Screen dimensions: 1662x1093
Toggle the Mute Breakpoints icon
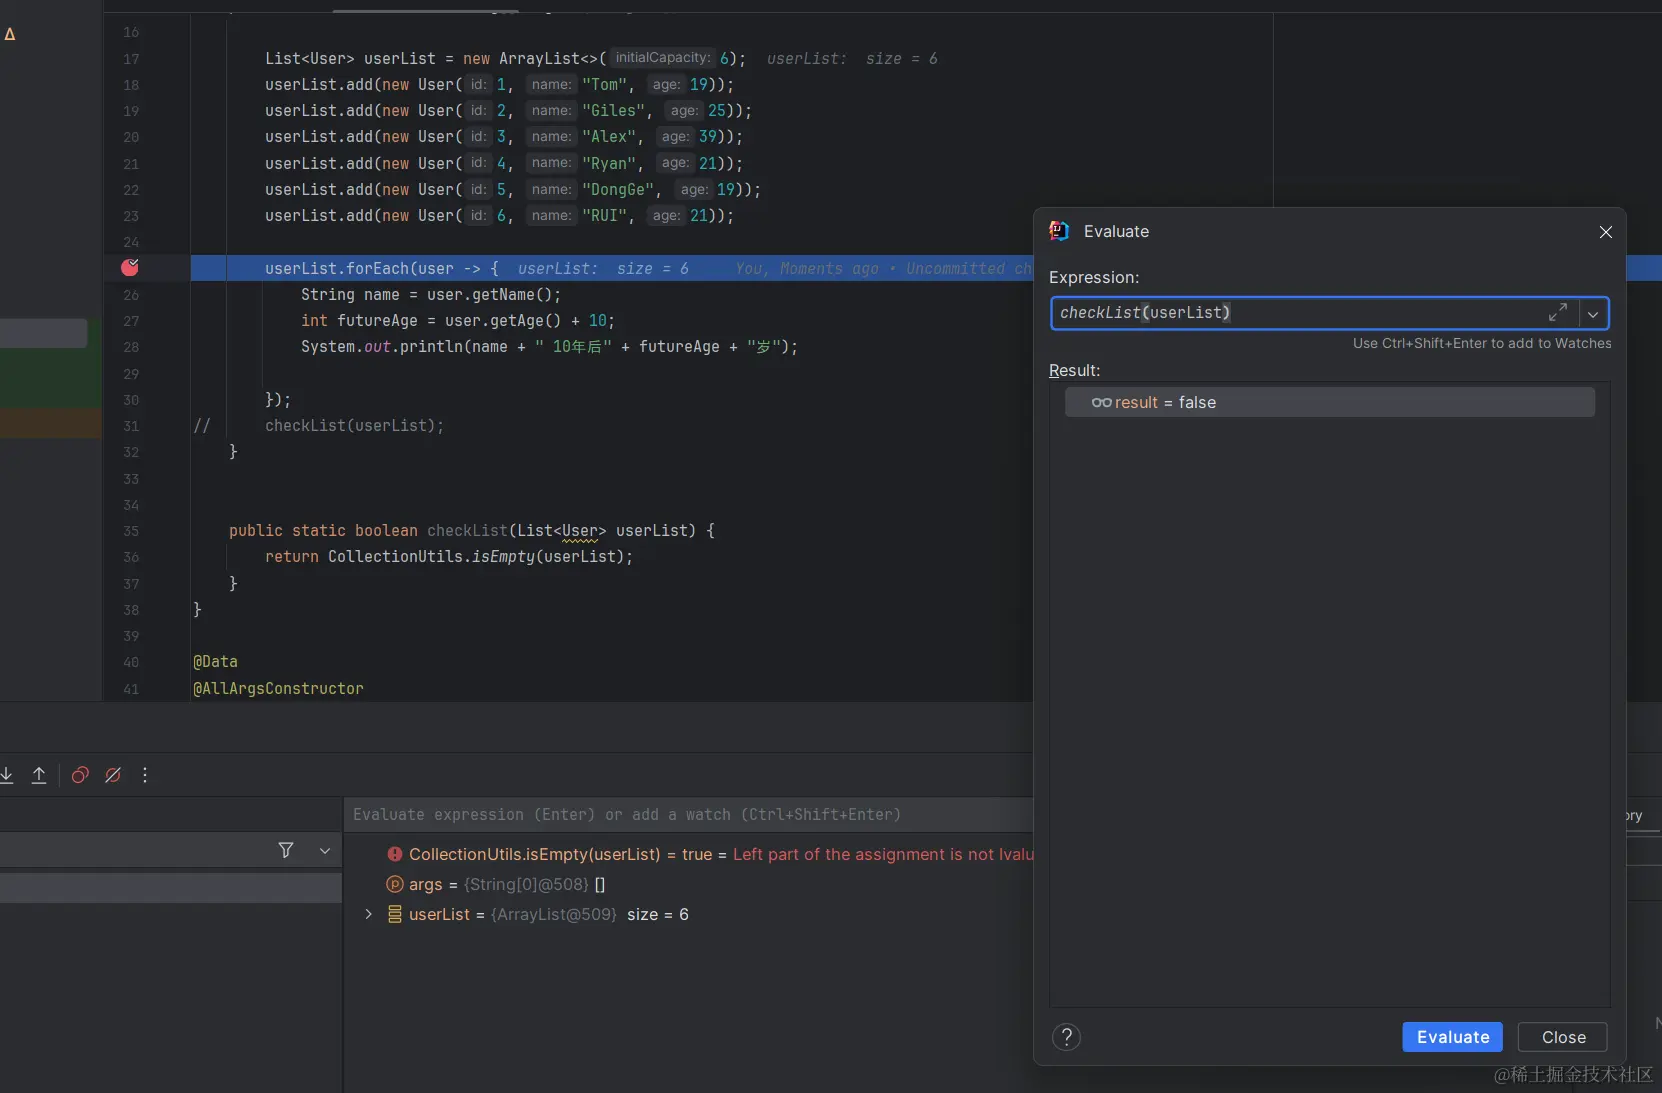(113, 775)
